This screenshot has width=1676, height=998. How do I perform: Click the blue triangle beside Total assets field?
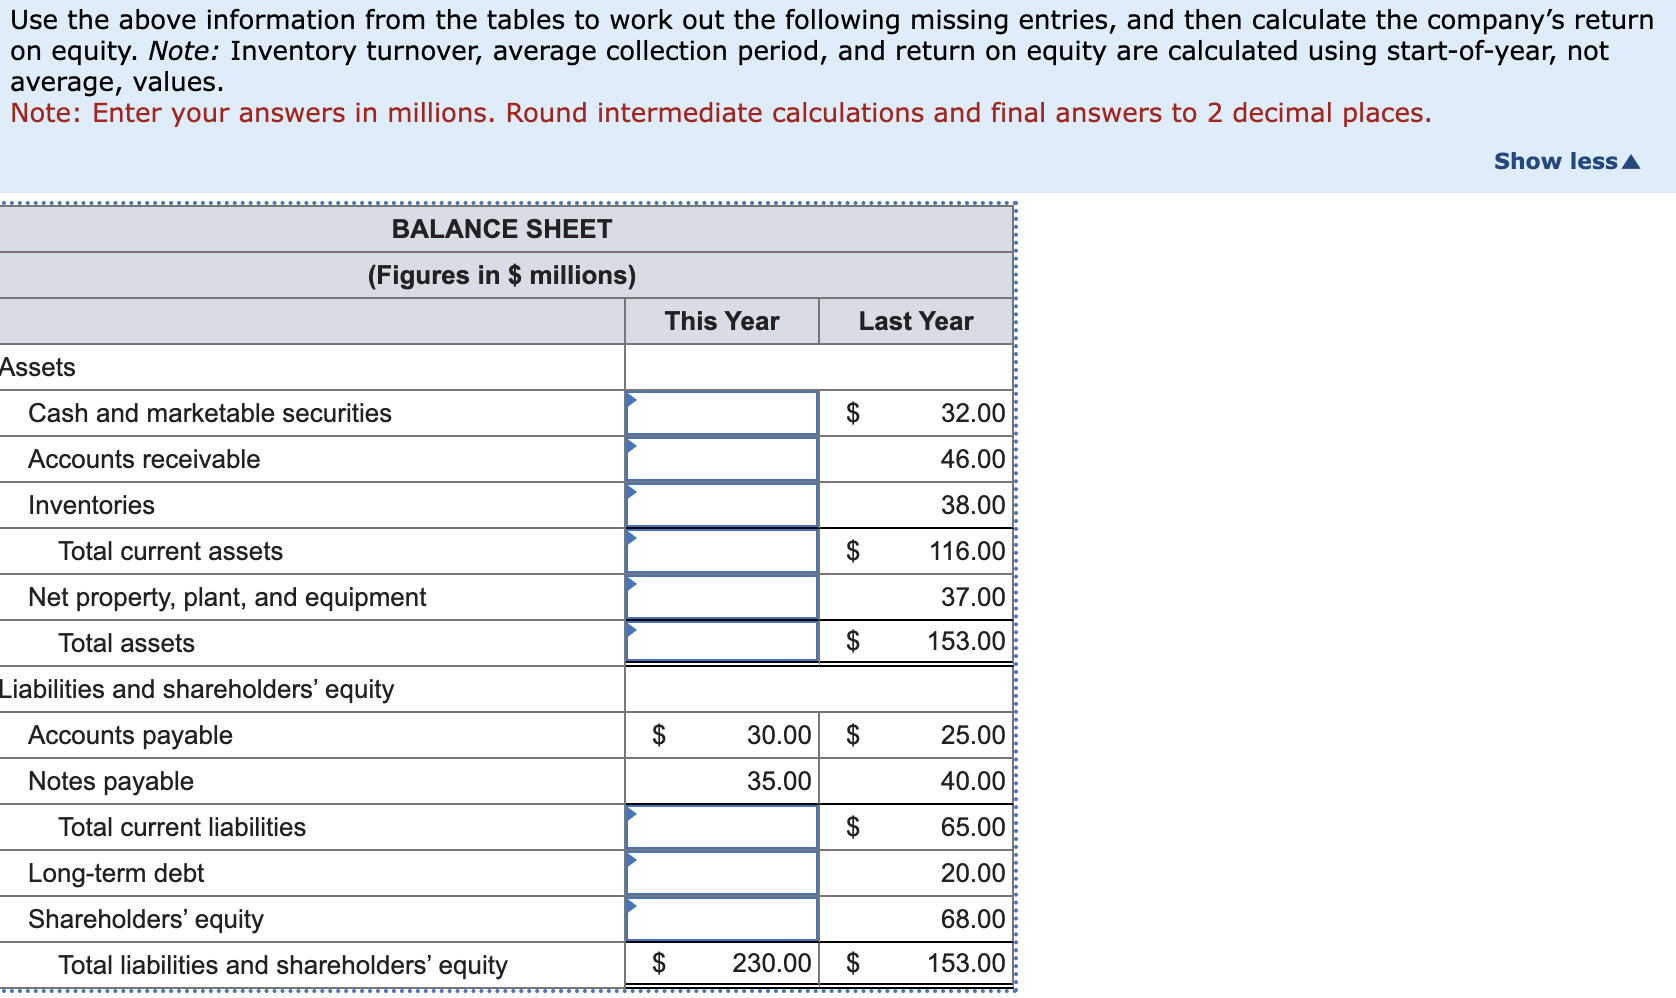[633, 630]
